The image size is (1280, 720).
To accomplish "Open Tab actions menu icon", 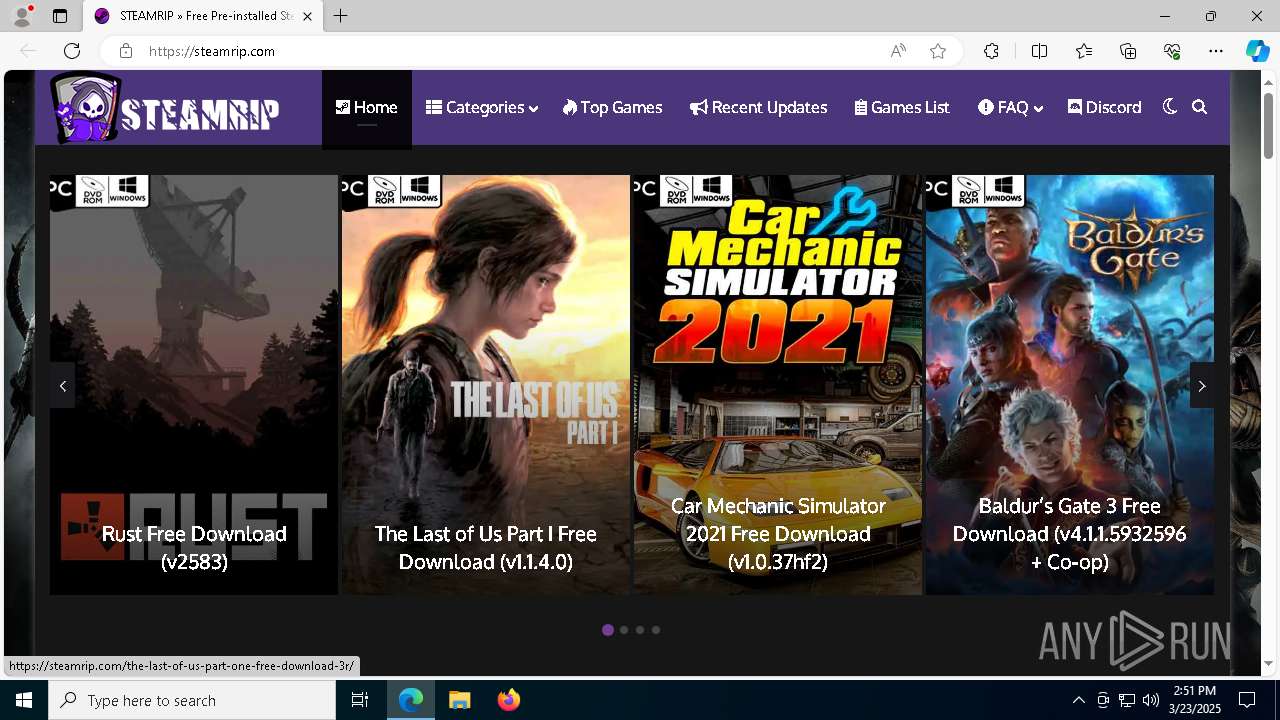I will pos(60,16).
